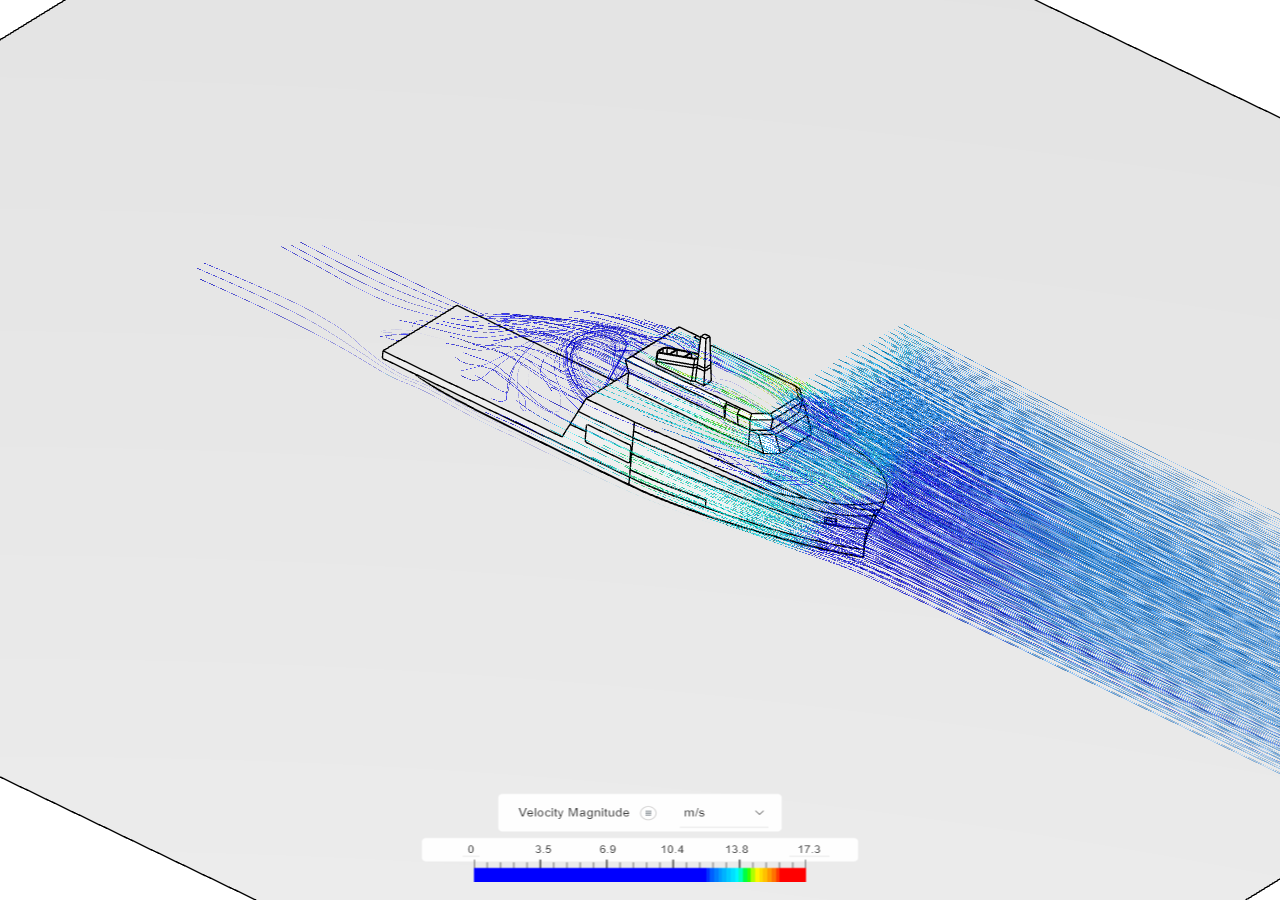
Task: Open the Velocity Magnitude field selector
Action: pos(575,813)
